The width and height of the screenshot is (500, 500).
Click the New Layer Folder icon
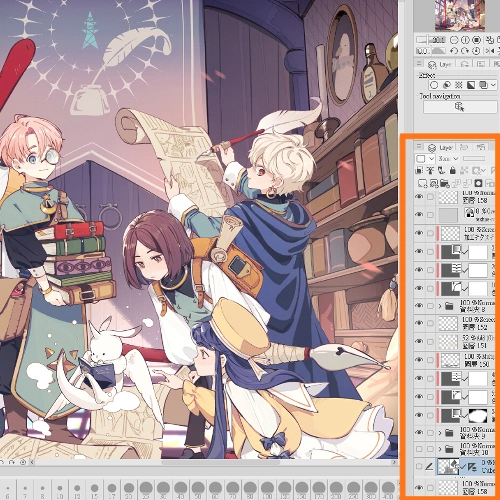click(444, 183)
